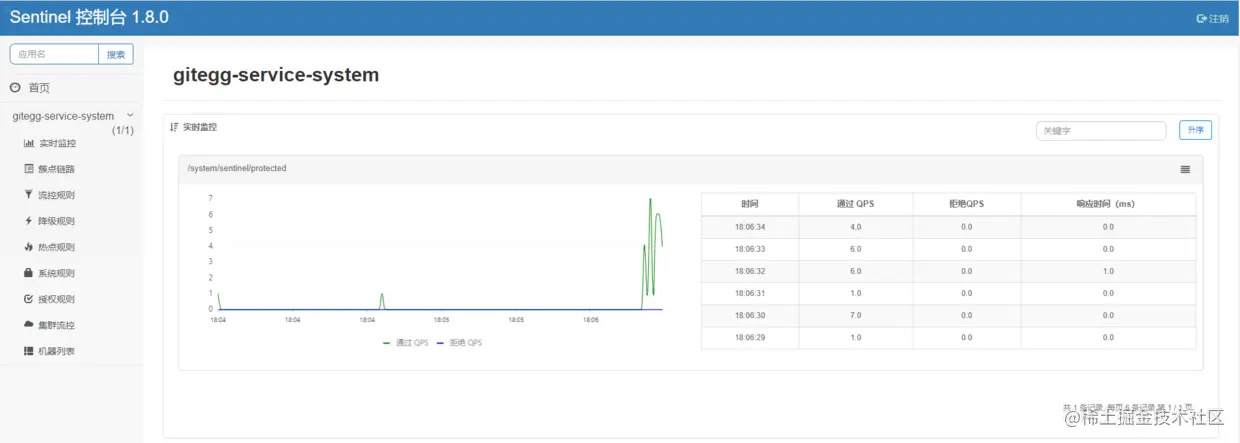Viewport: 1240px width, 443px height.
Task: Click the server icon for 机器列表
Action: click(28, 351)
